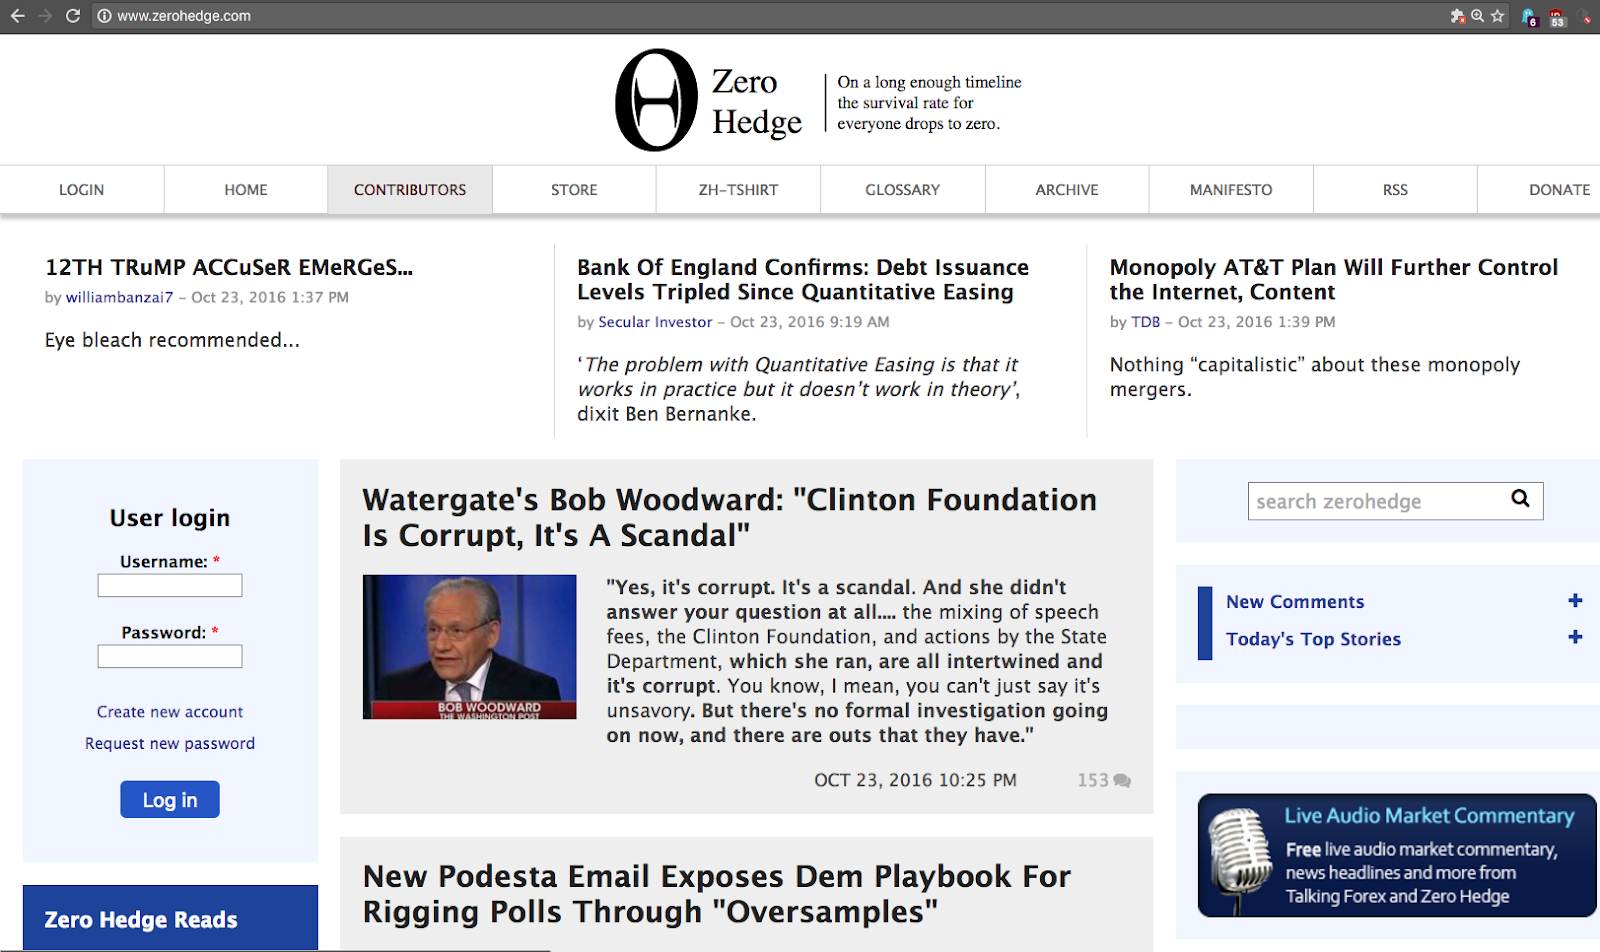Click the Username input field

(x=170, y=585)
